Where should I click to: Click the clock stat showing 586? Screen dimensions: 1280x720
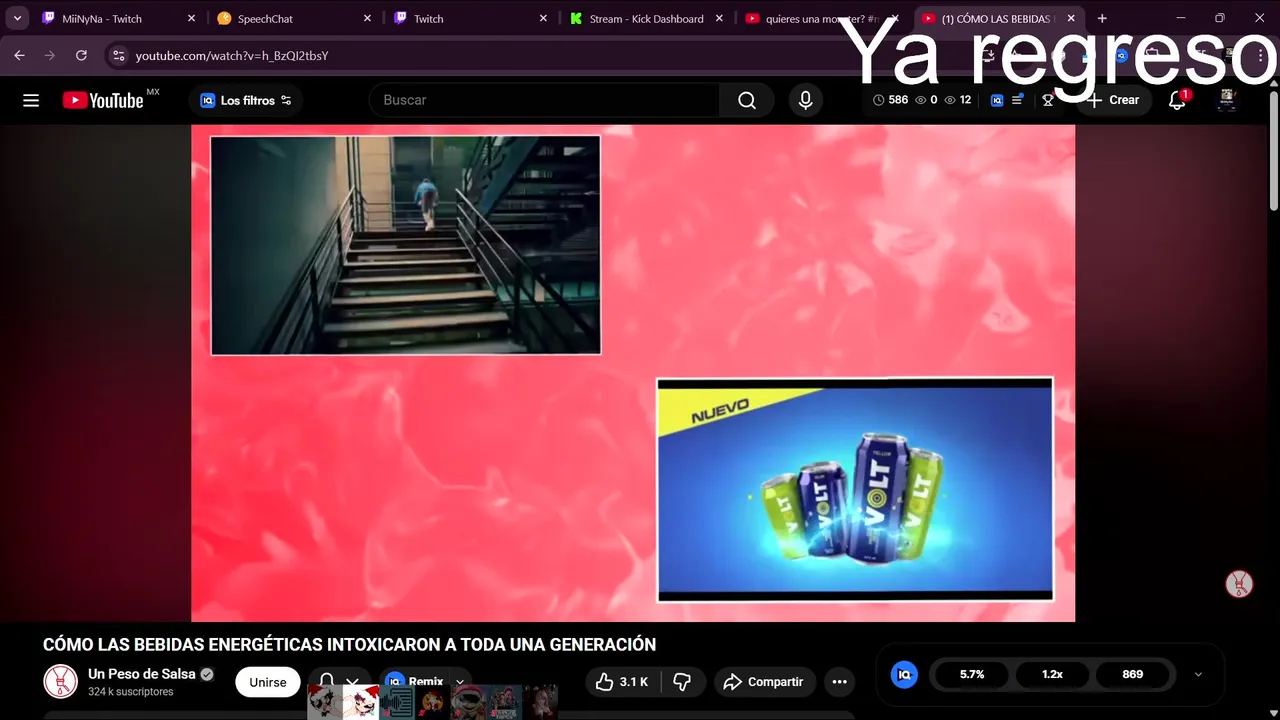click(890, 100)
